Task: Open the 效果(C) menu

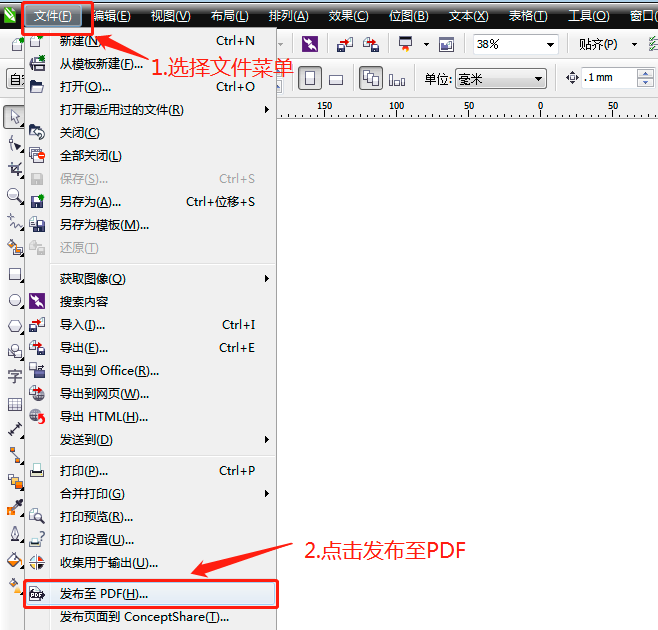Action: 348,16
